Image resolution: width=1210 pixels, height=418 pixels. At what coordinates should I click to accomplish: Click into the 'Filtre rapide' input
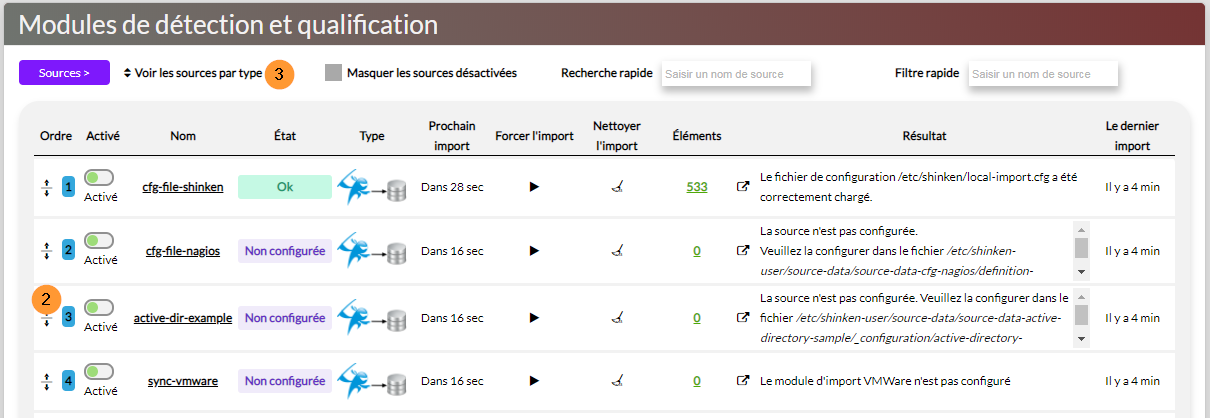(1042, 74)
